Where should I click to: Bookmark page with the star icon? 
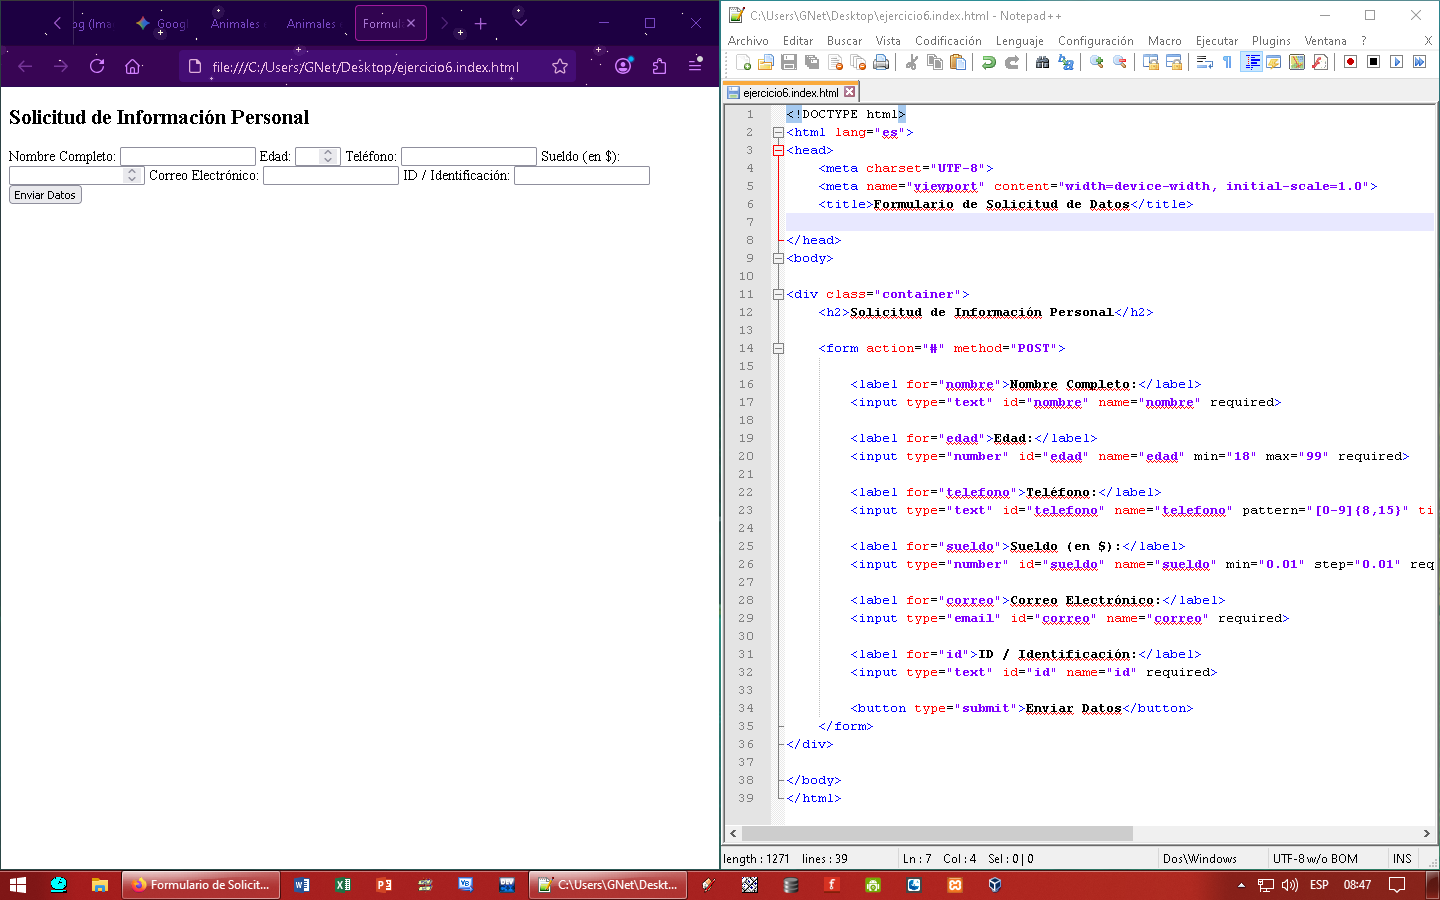(x=560, y=67)
